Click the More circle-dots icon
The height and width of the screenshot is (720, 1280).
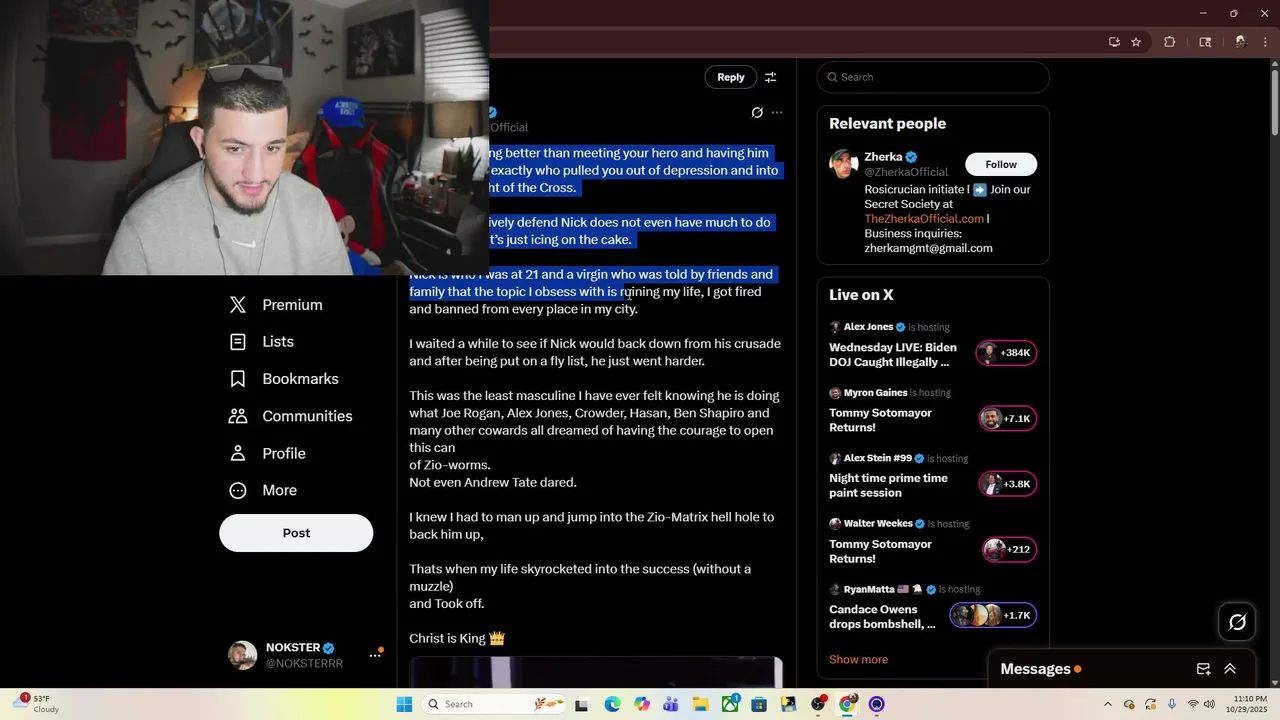(x=238, y=490)
